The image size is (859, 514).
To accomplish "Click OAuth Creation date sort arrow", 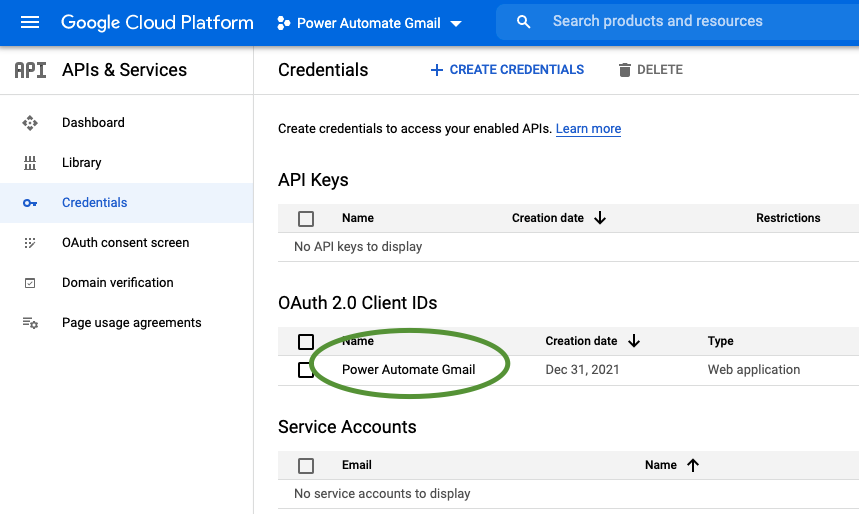I will pyautogui.click(x=634, y=341).
